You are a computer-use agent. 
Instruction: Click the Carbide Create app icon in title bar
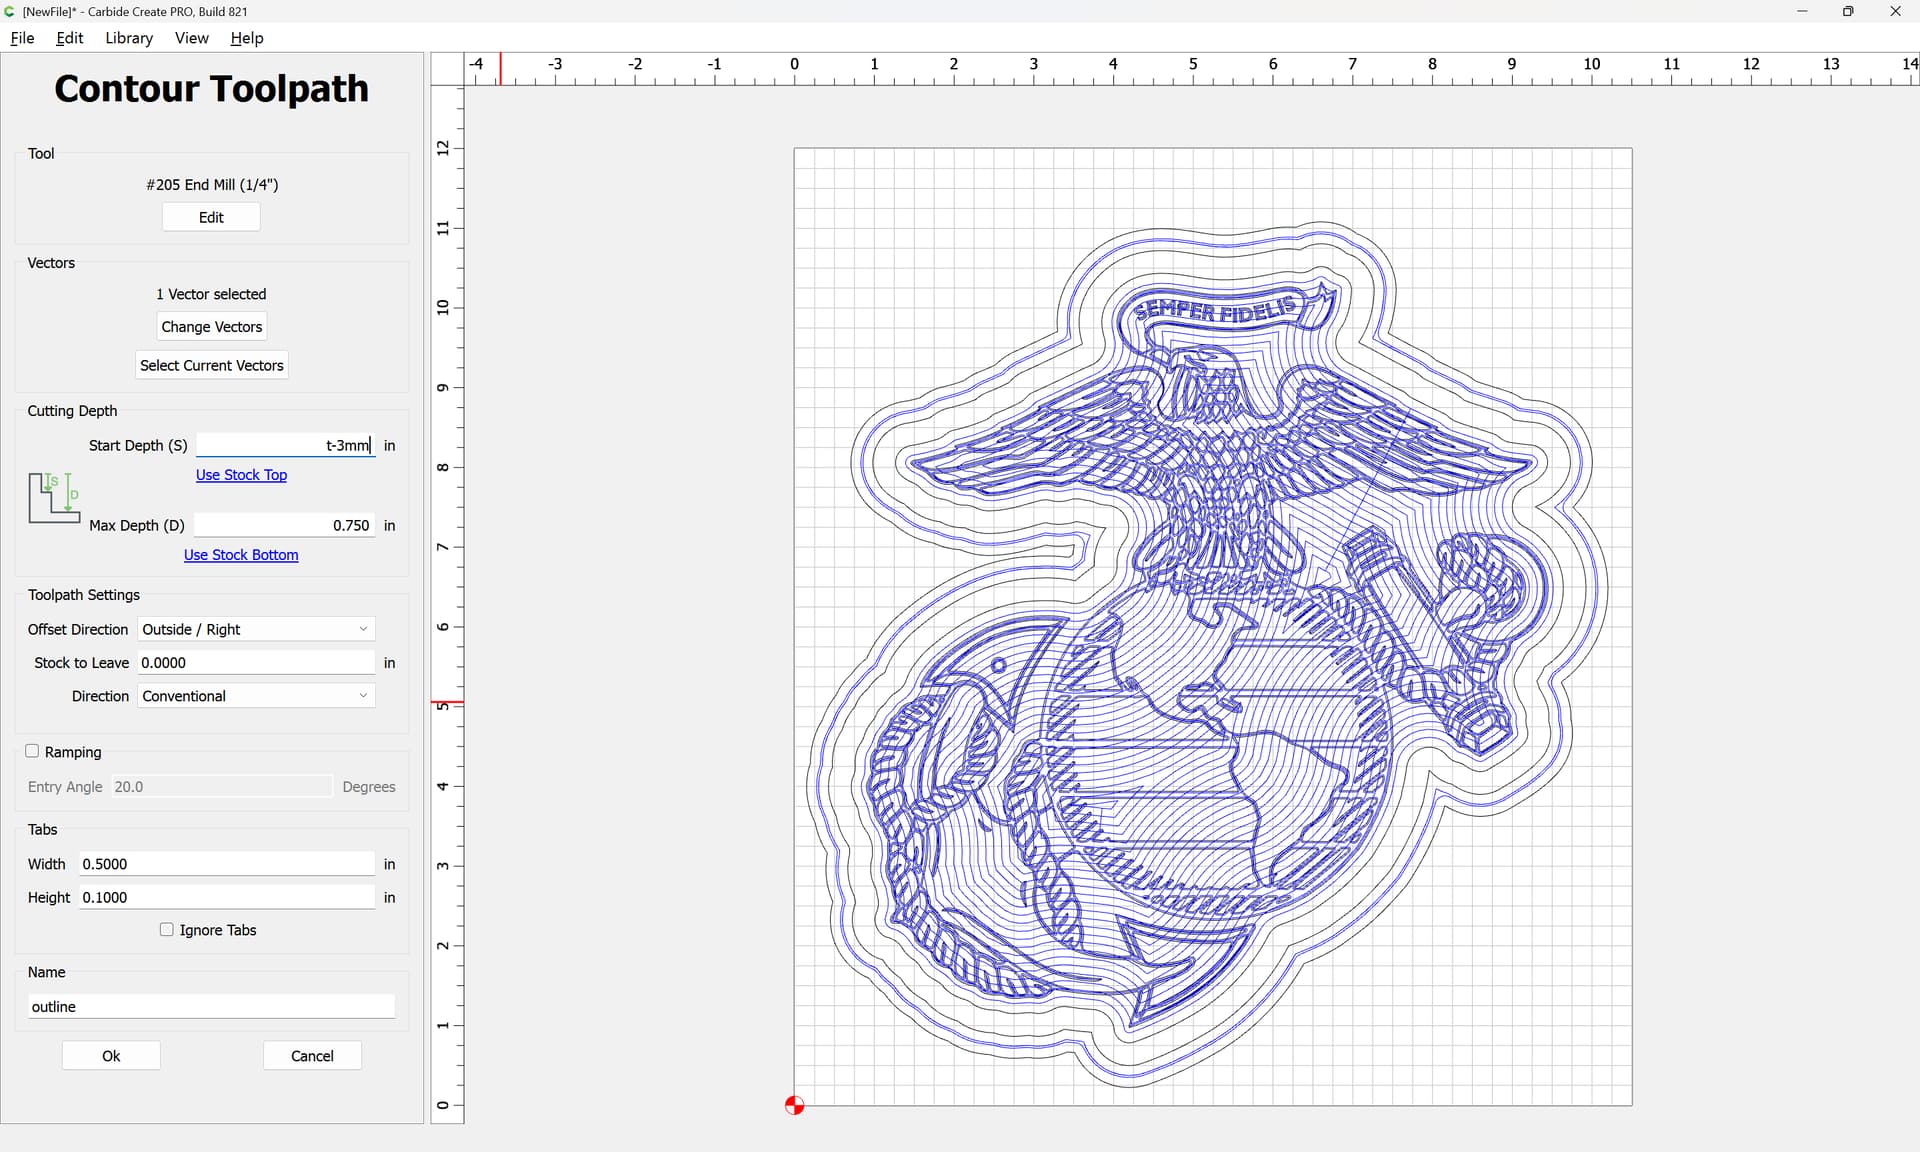point(9,11)
